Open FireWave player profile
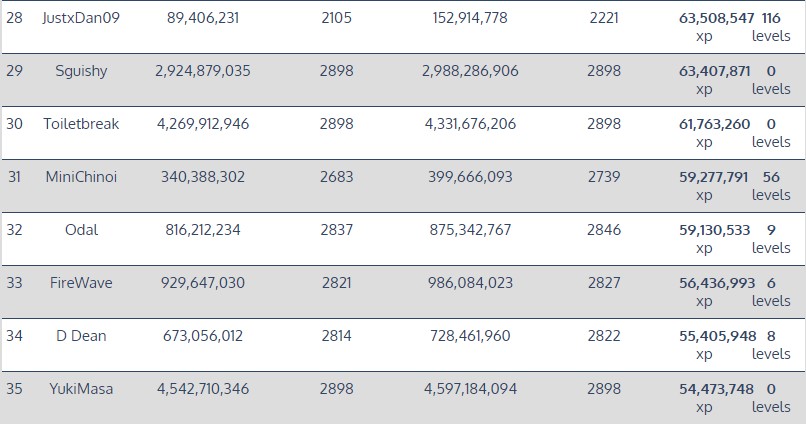Screen dimensions: 806x424 click(x=81, y=283)
